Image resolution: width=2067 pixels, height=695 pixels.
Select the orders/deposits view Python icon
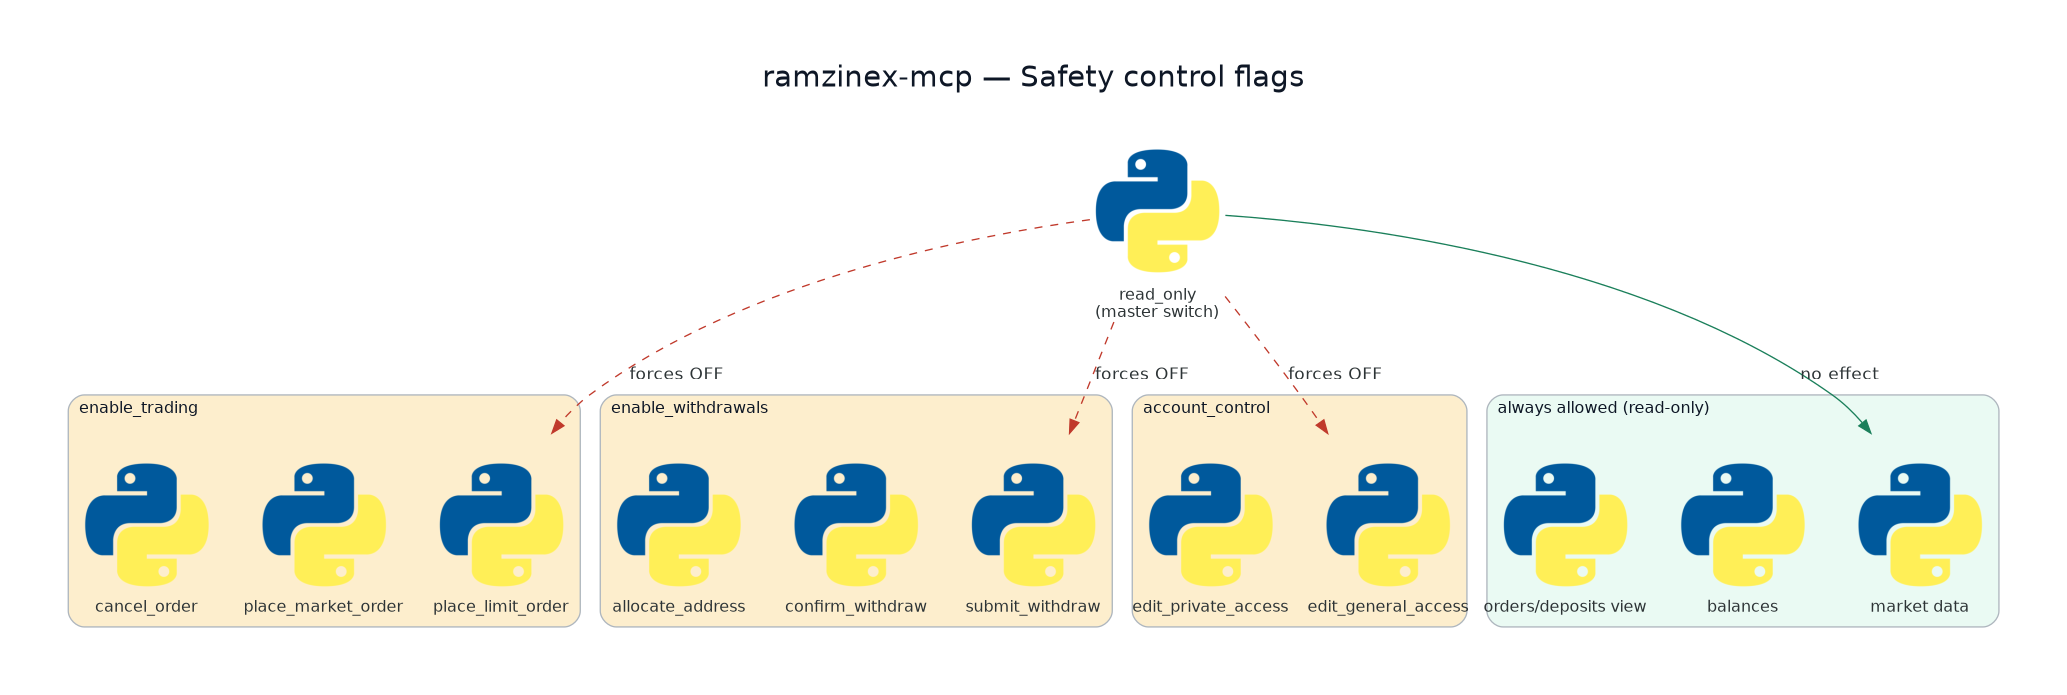coord(1565,525)
